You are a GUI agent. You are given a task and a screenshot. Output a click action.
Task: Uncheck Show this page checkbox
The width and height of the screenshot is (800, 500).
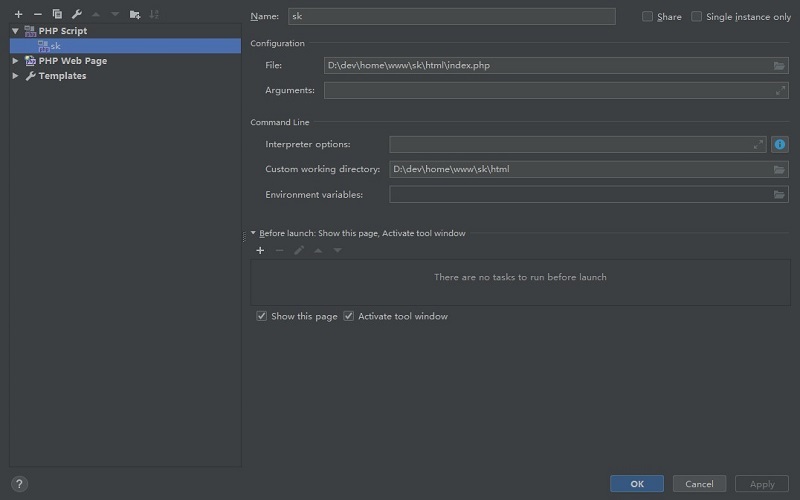tap(262, 316)
